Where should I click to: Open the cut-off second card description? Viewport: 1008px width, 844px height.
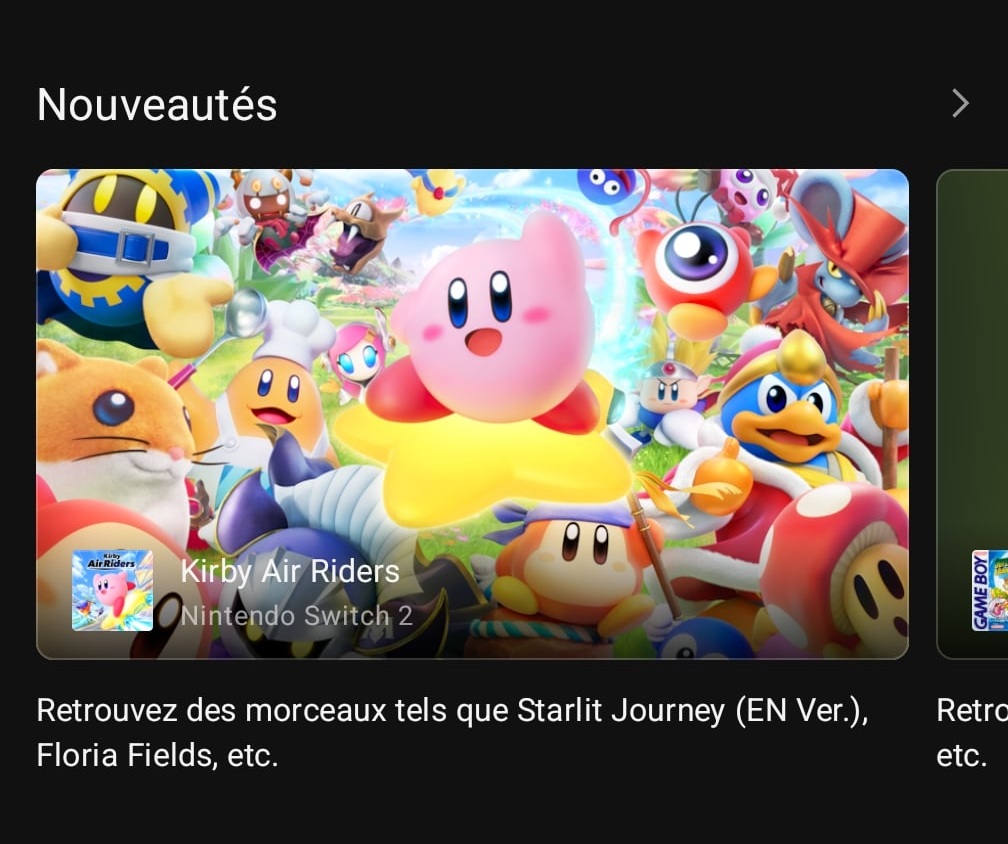(972, 732)
